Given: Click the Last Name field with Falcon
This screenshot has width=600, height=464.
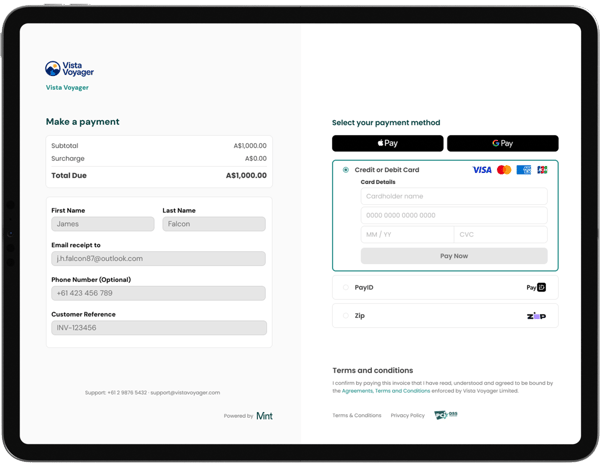Looking at the screenshot, I should point(214,224).
